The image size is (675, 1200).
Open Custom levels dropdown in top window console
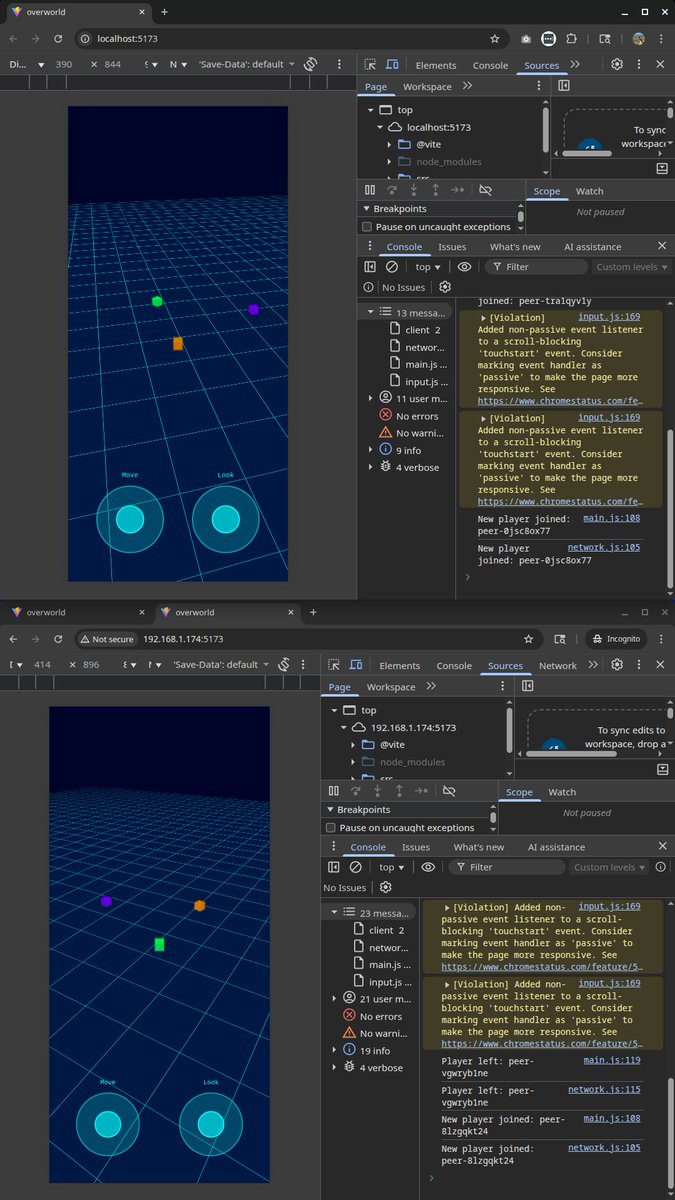[x=632, y=267]
